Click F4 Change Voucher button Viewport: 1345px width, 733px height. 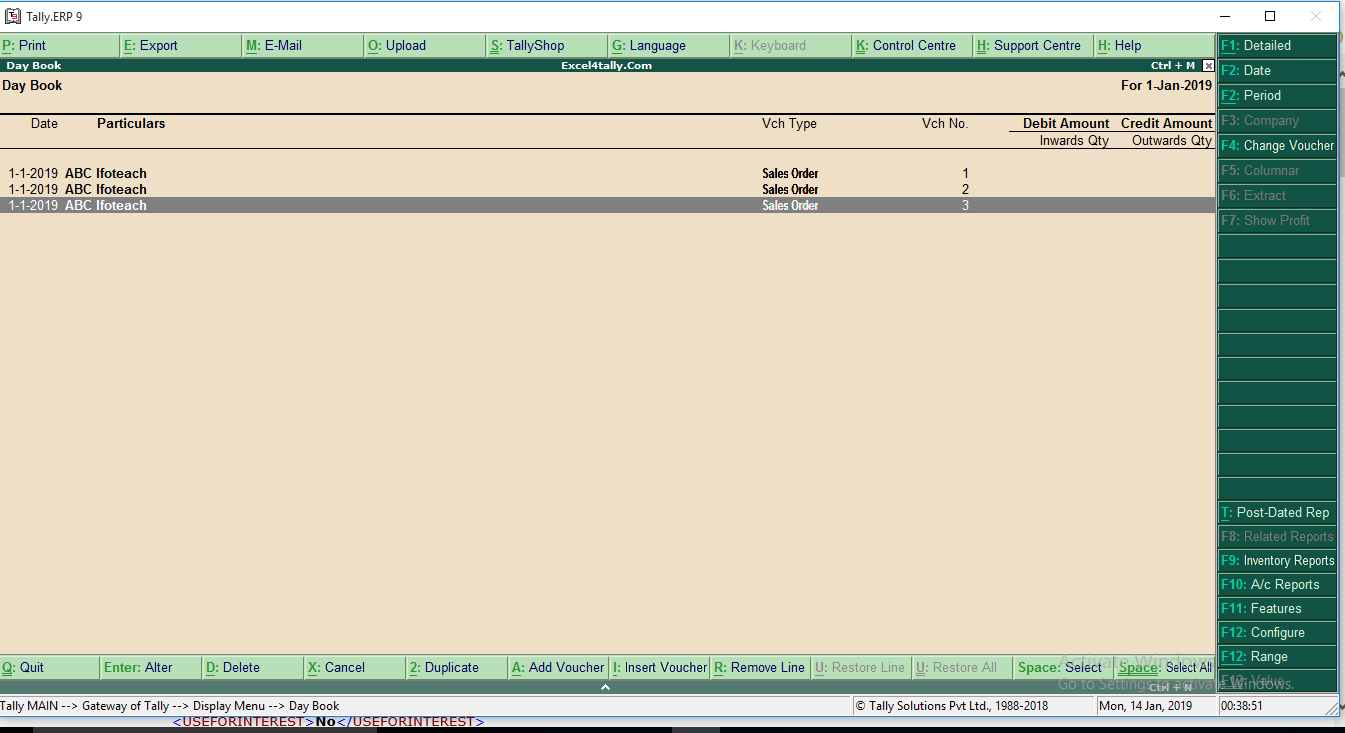pos(1277,146)
